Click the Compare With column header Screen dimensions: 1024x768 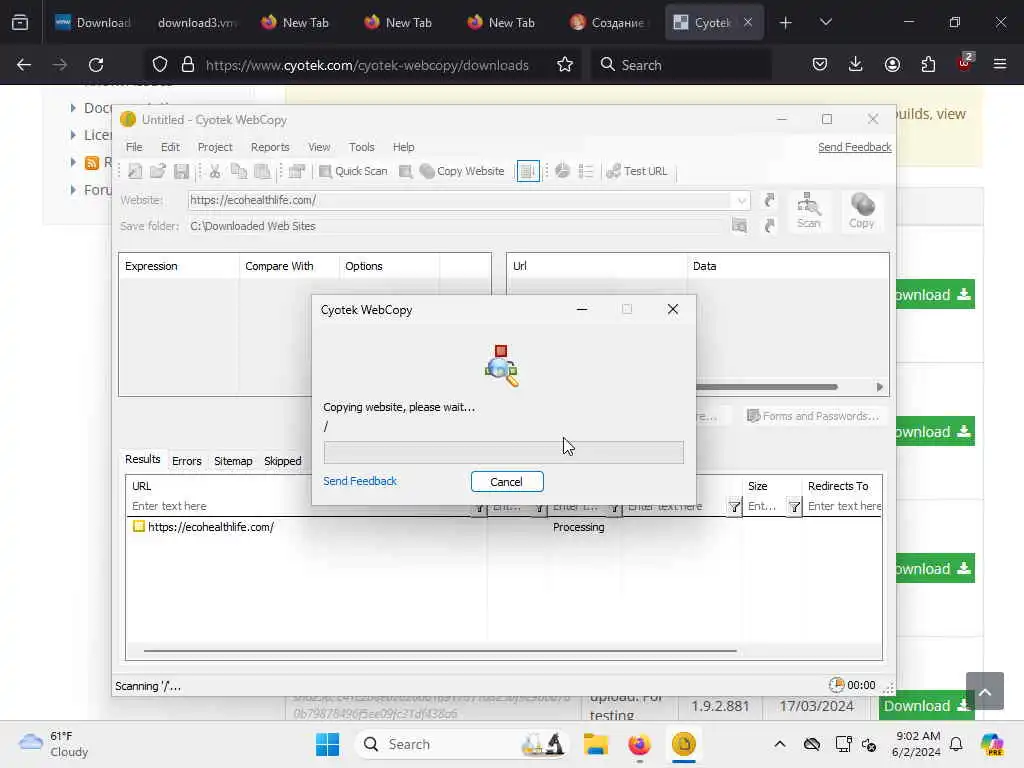(x=289, y=266)
